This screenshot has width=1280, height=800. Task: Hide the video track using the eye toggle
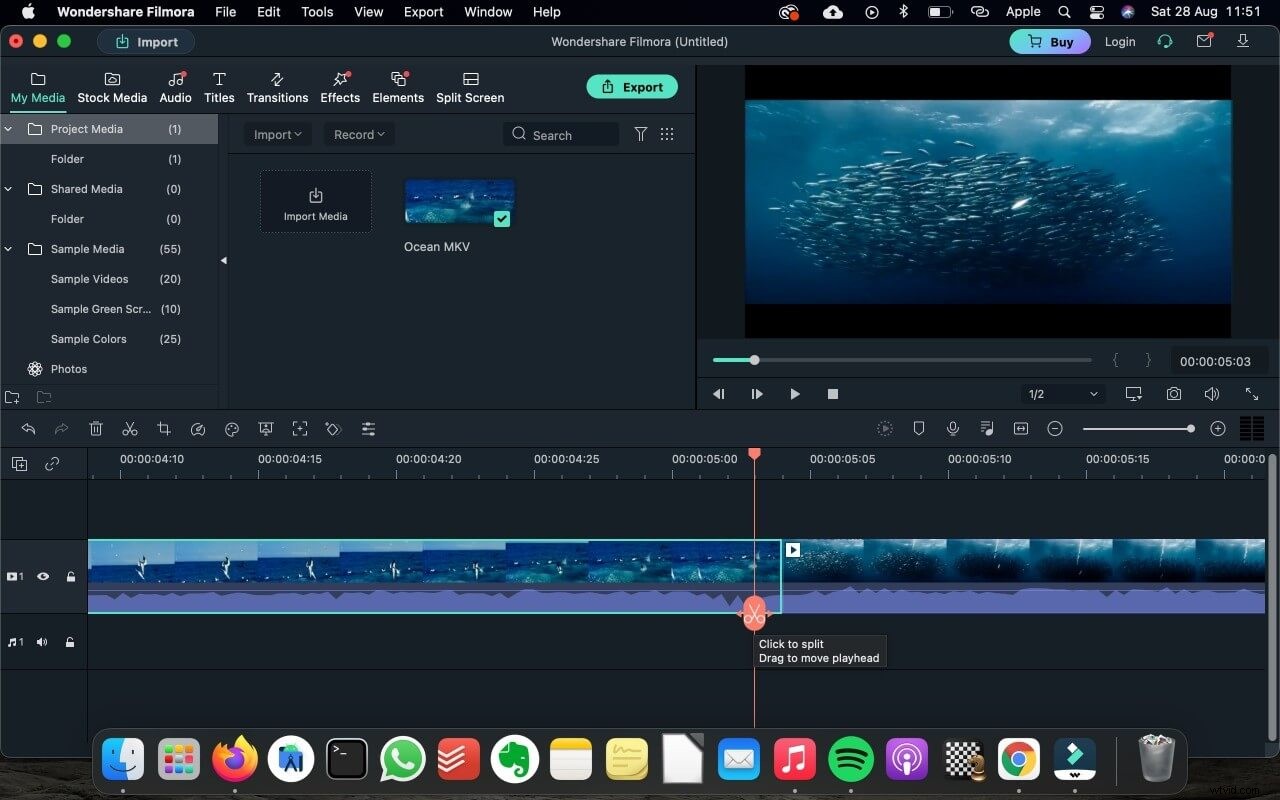43,576
